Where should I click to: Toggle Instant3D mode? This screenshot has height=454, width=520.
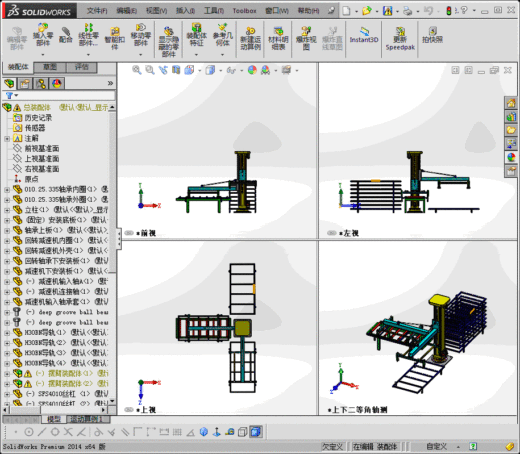pyautogui.click(x=364, y=36)
